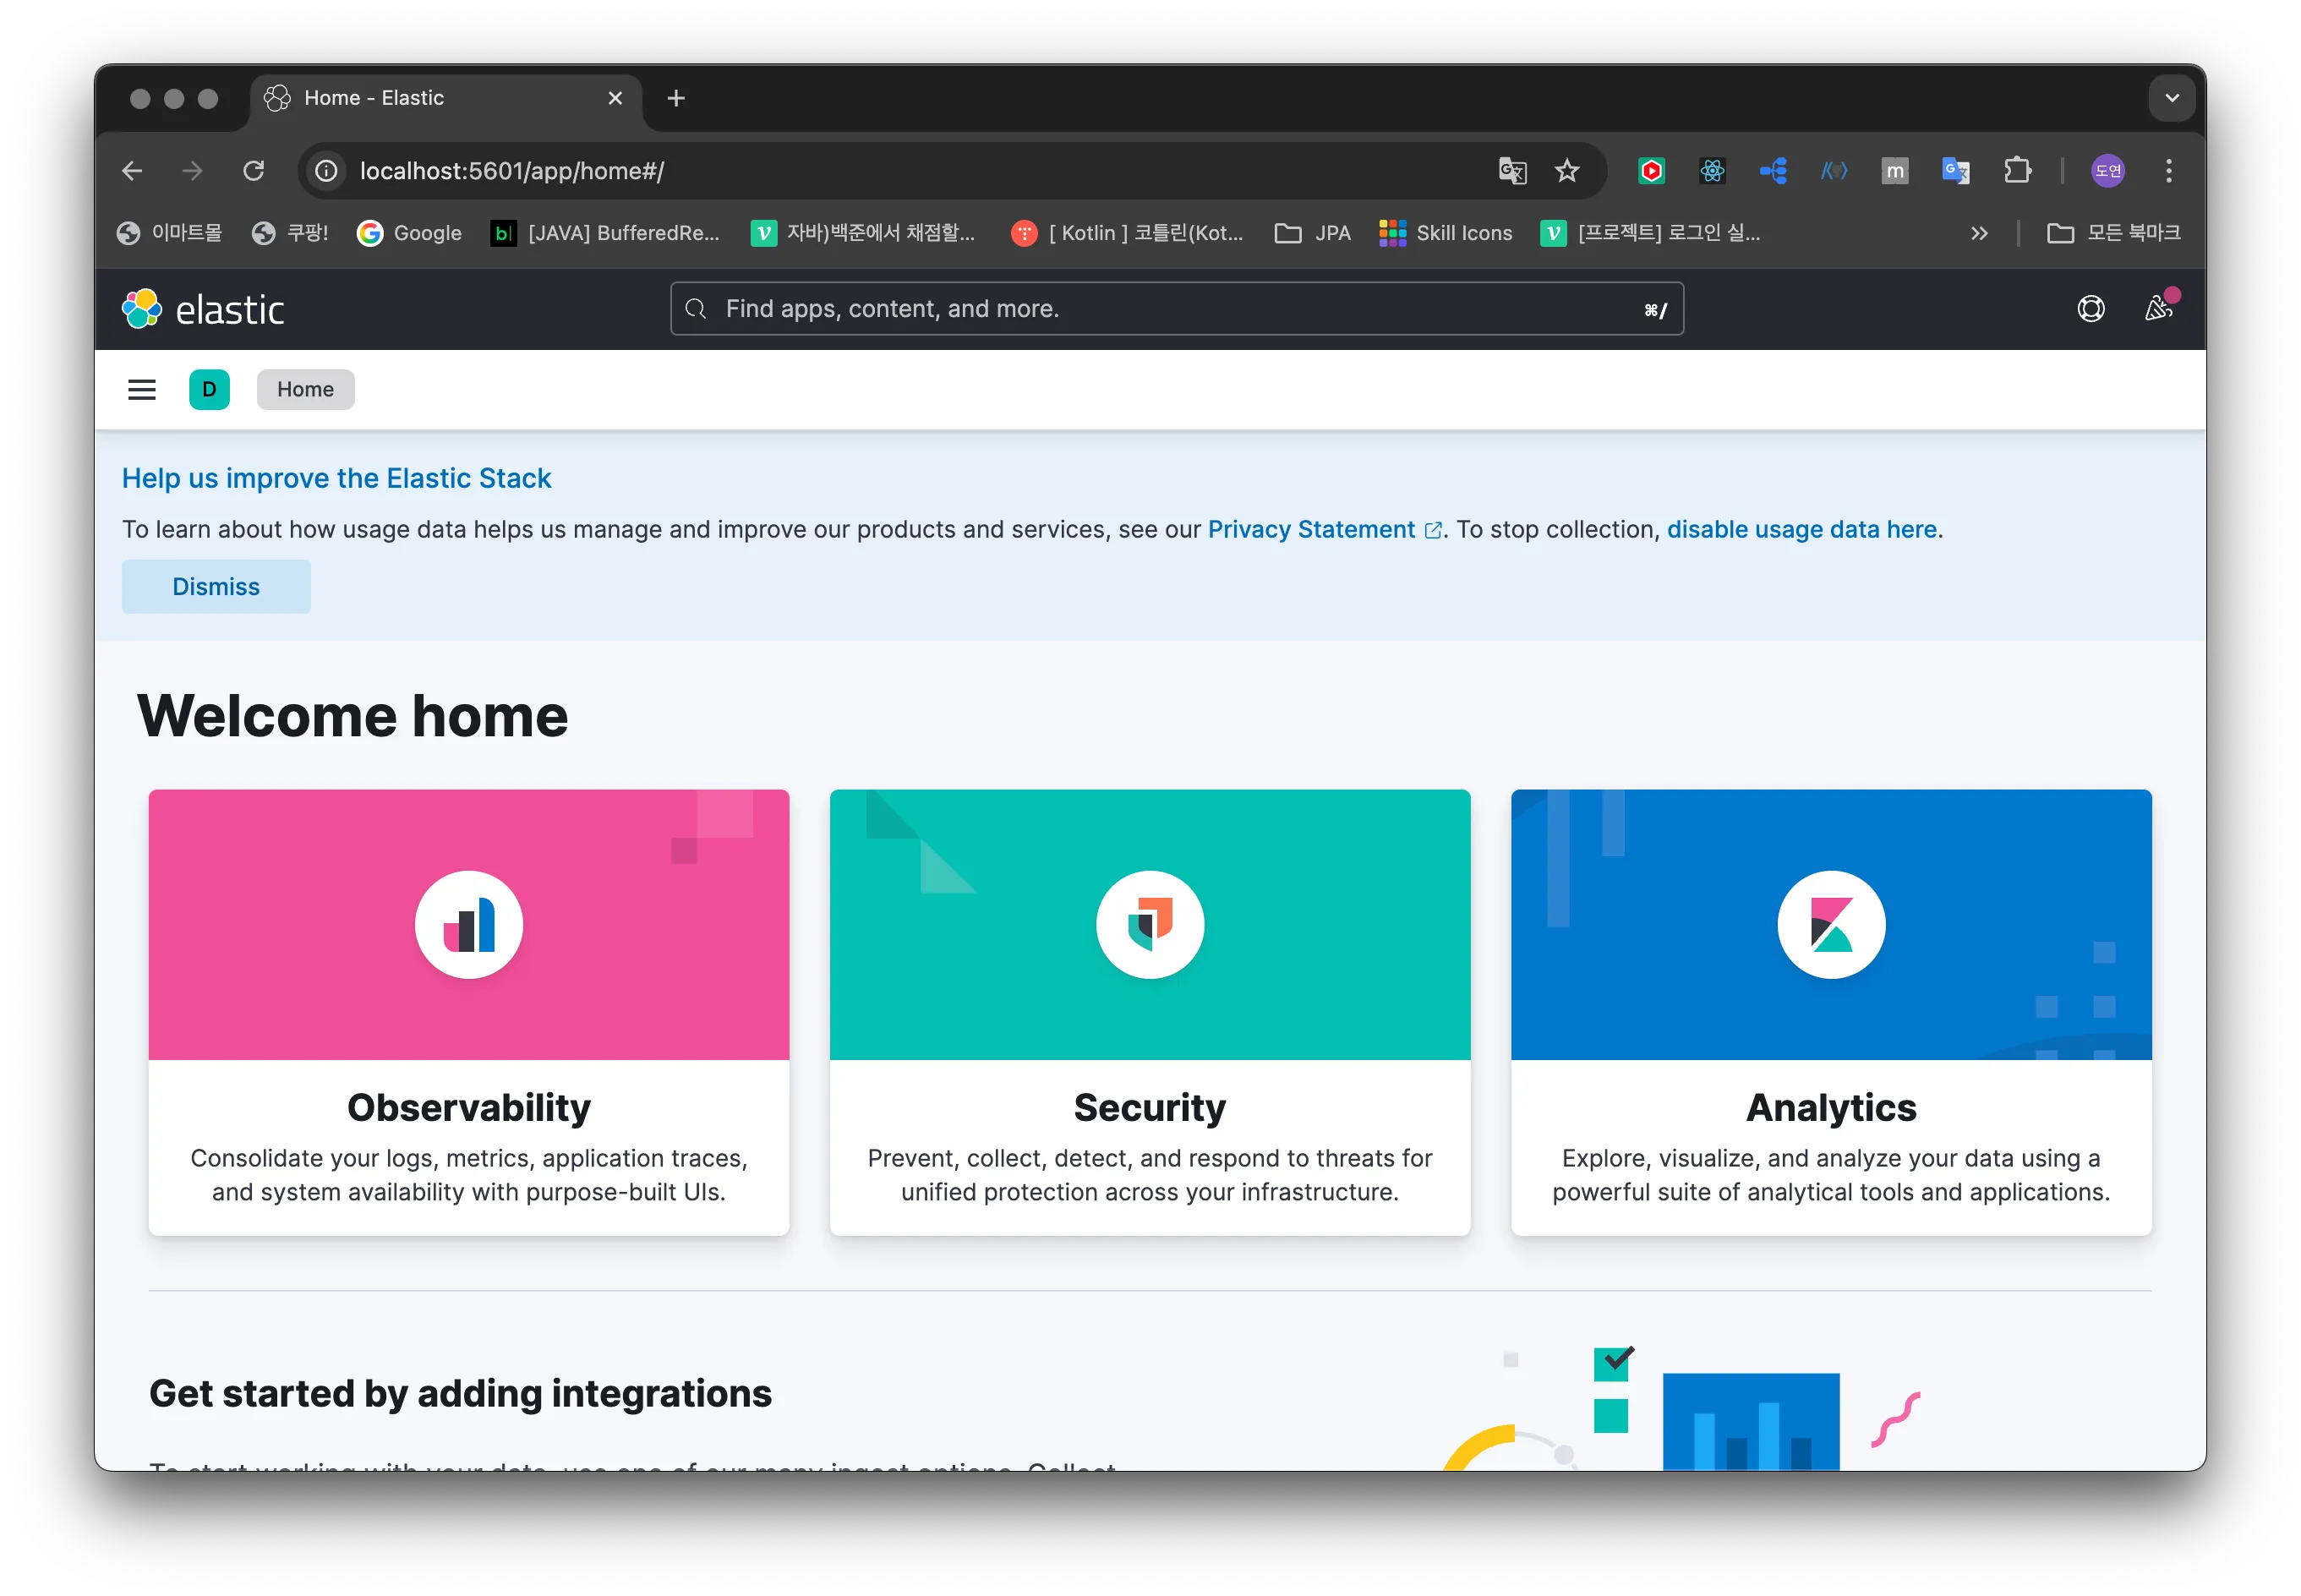Open the red video recorder extension
Image resolution: width=2301 pixels, height=1596 pixels.
[1651, 171]
